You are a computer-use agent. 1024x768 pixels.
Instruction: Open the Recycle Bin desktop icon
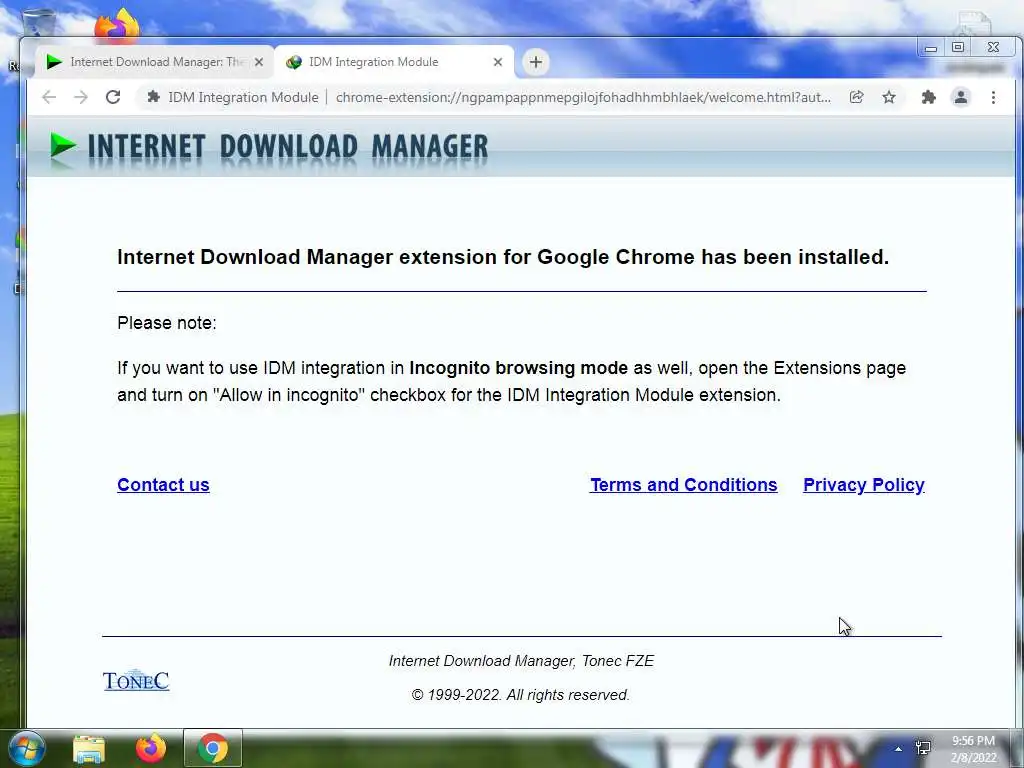coord(38,22)
